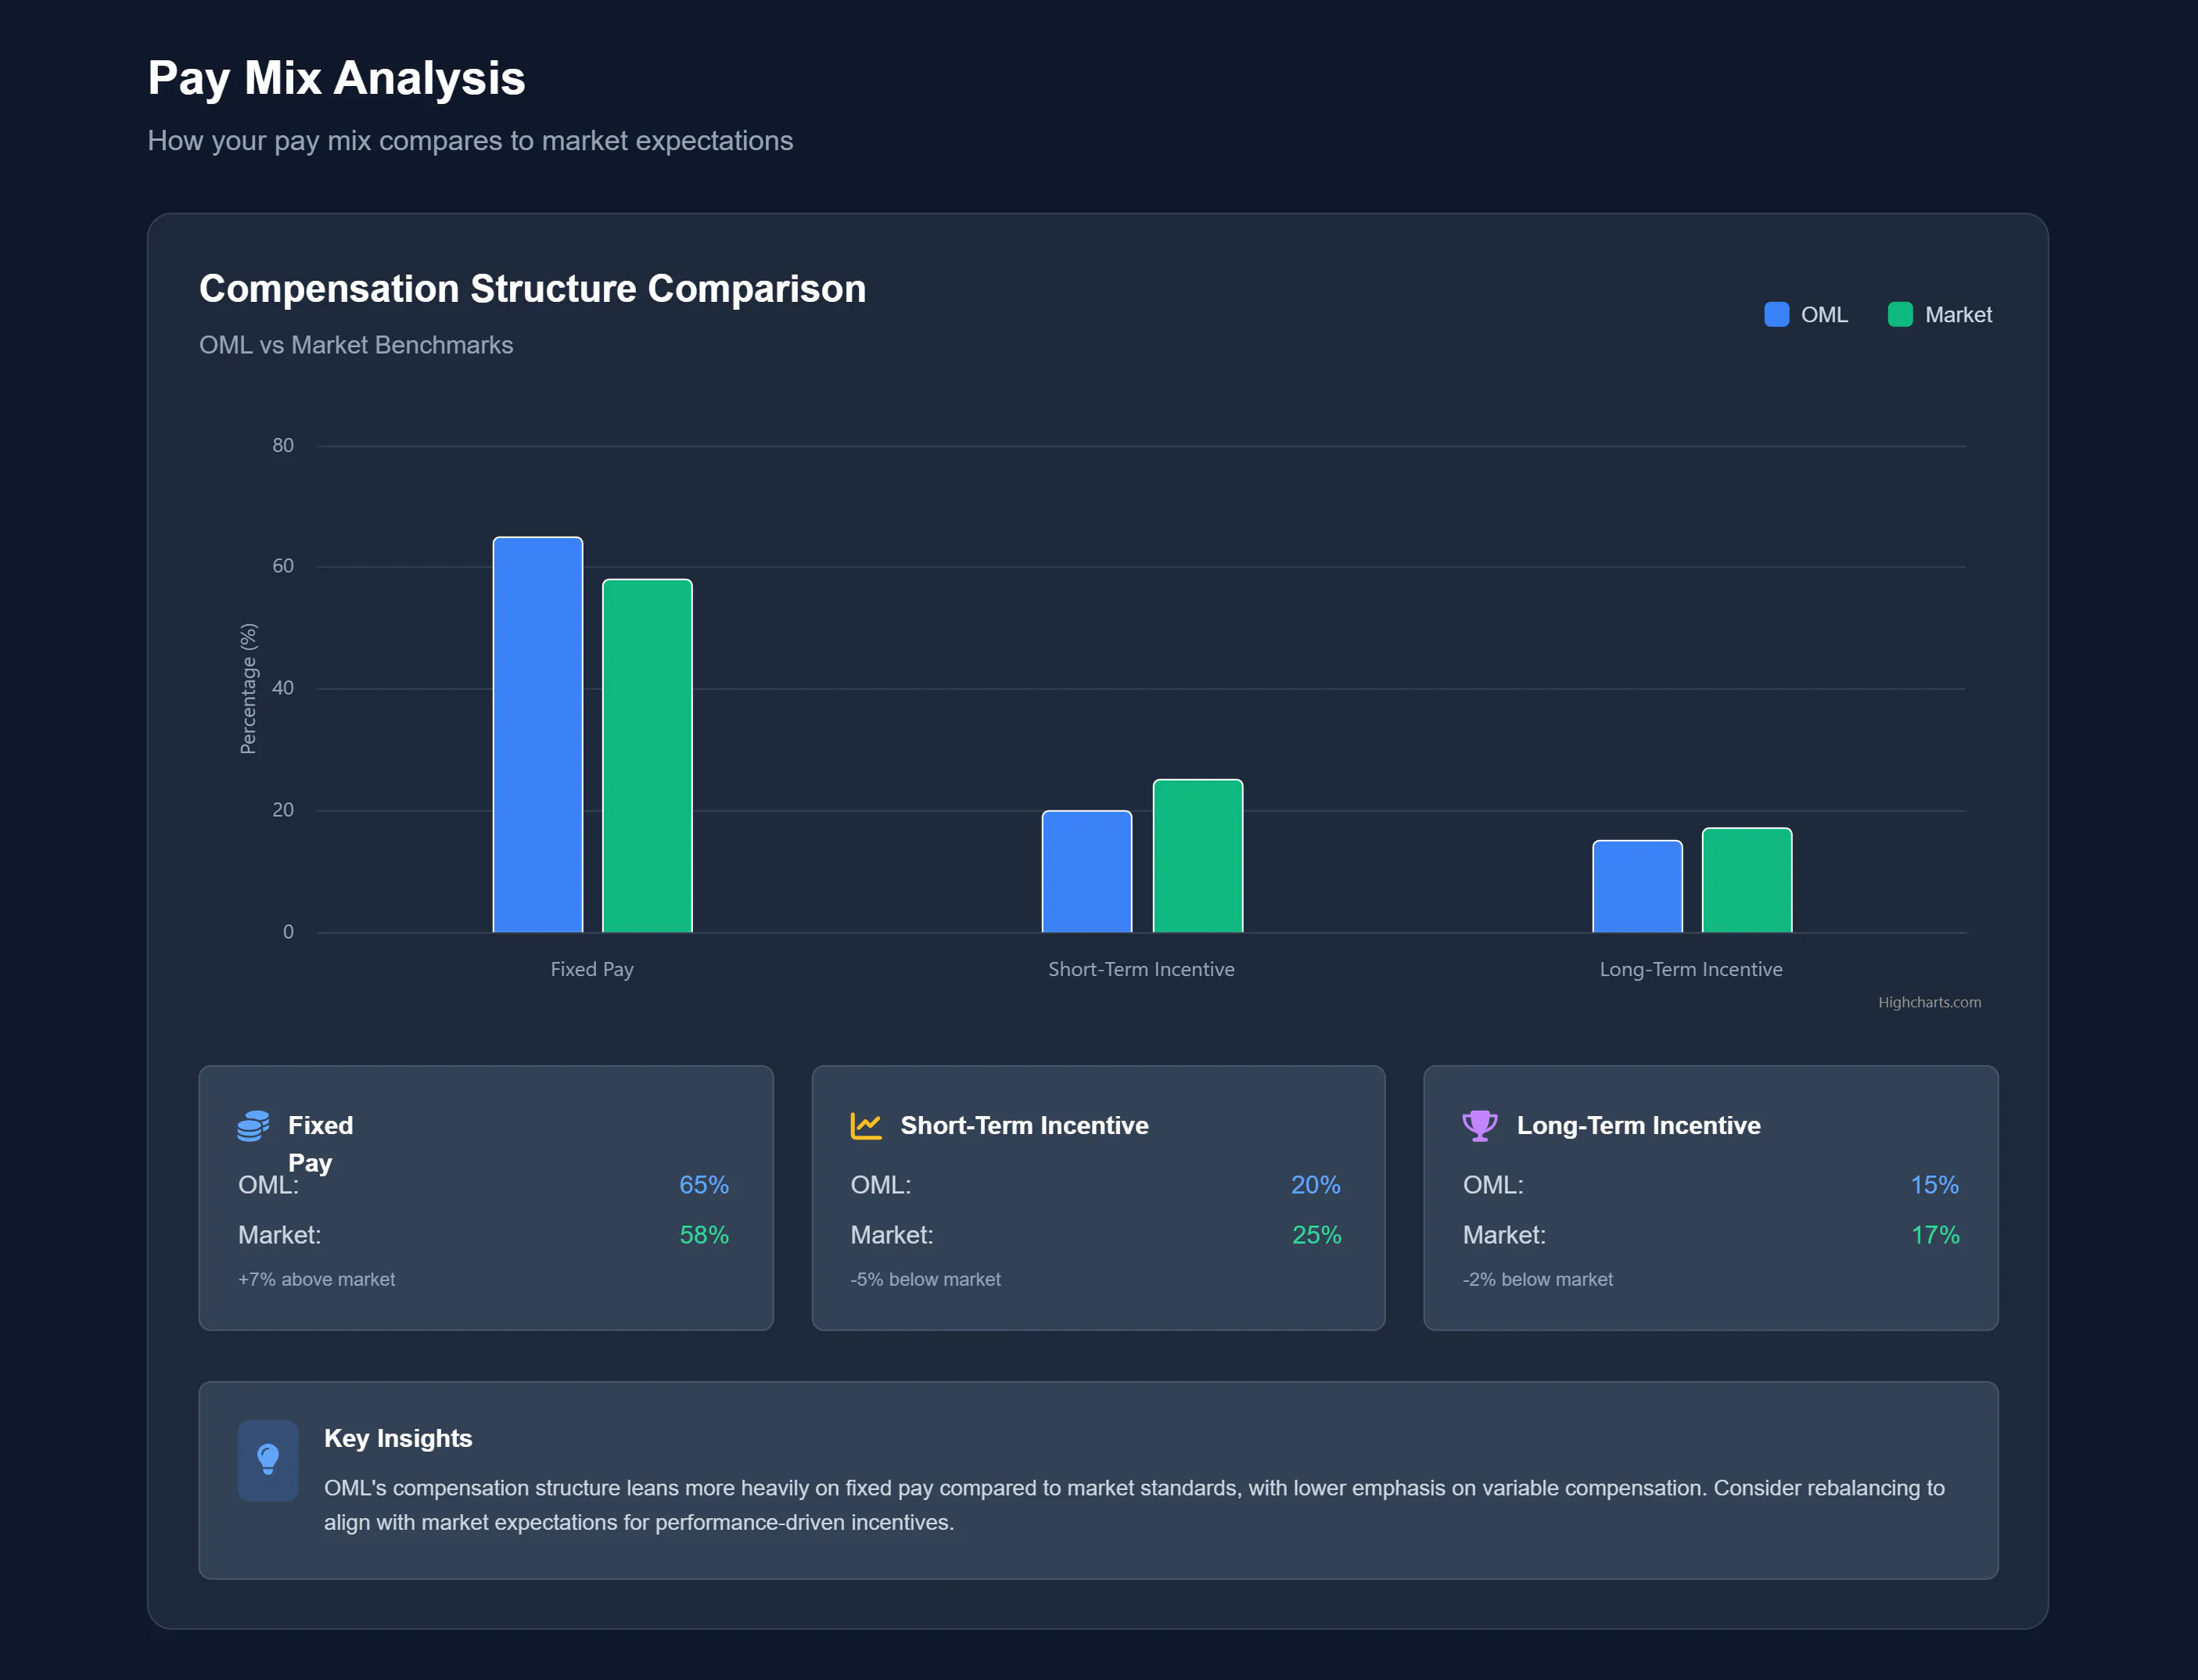Click the Long-Term Incentive axis label
This screenshot has height=1680, width=2198.
pyautogui.click(x=1690, y=969)
